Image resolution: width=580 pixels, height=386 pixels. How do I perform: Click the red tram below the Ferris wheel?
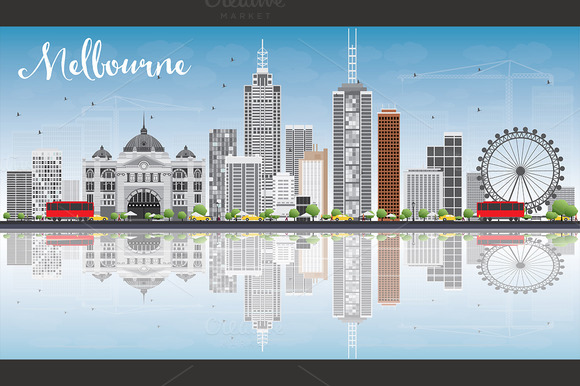pos(500,211)
